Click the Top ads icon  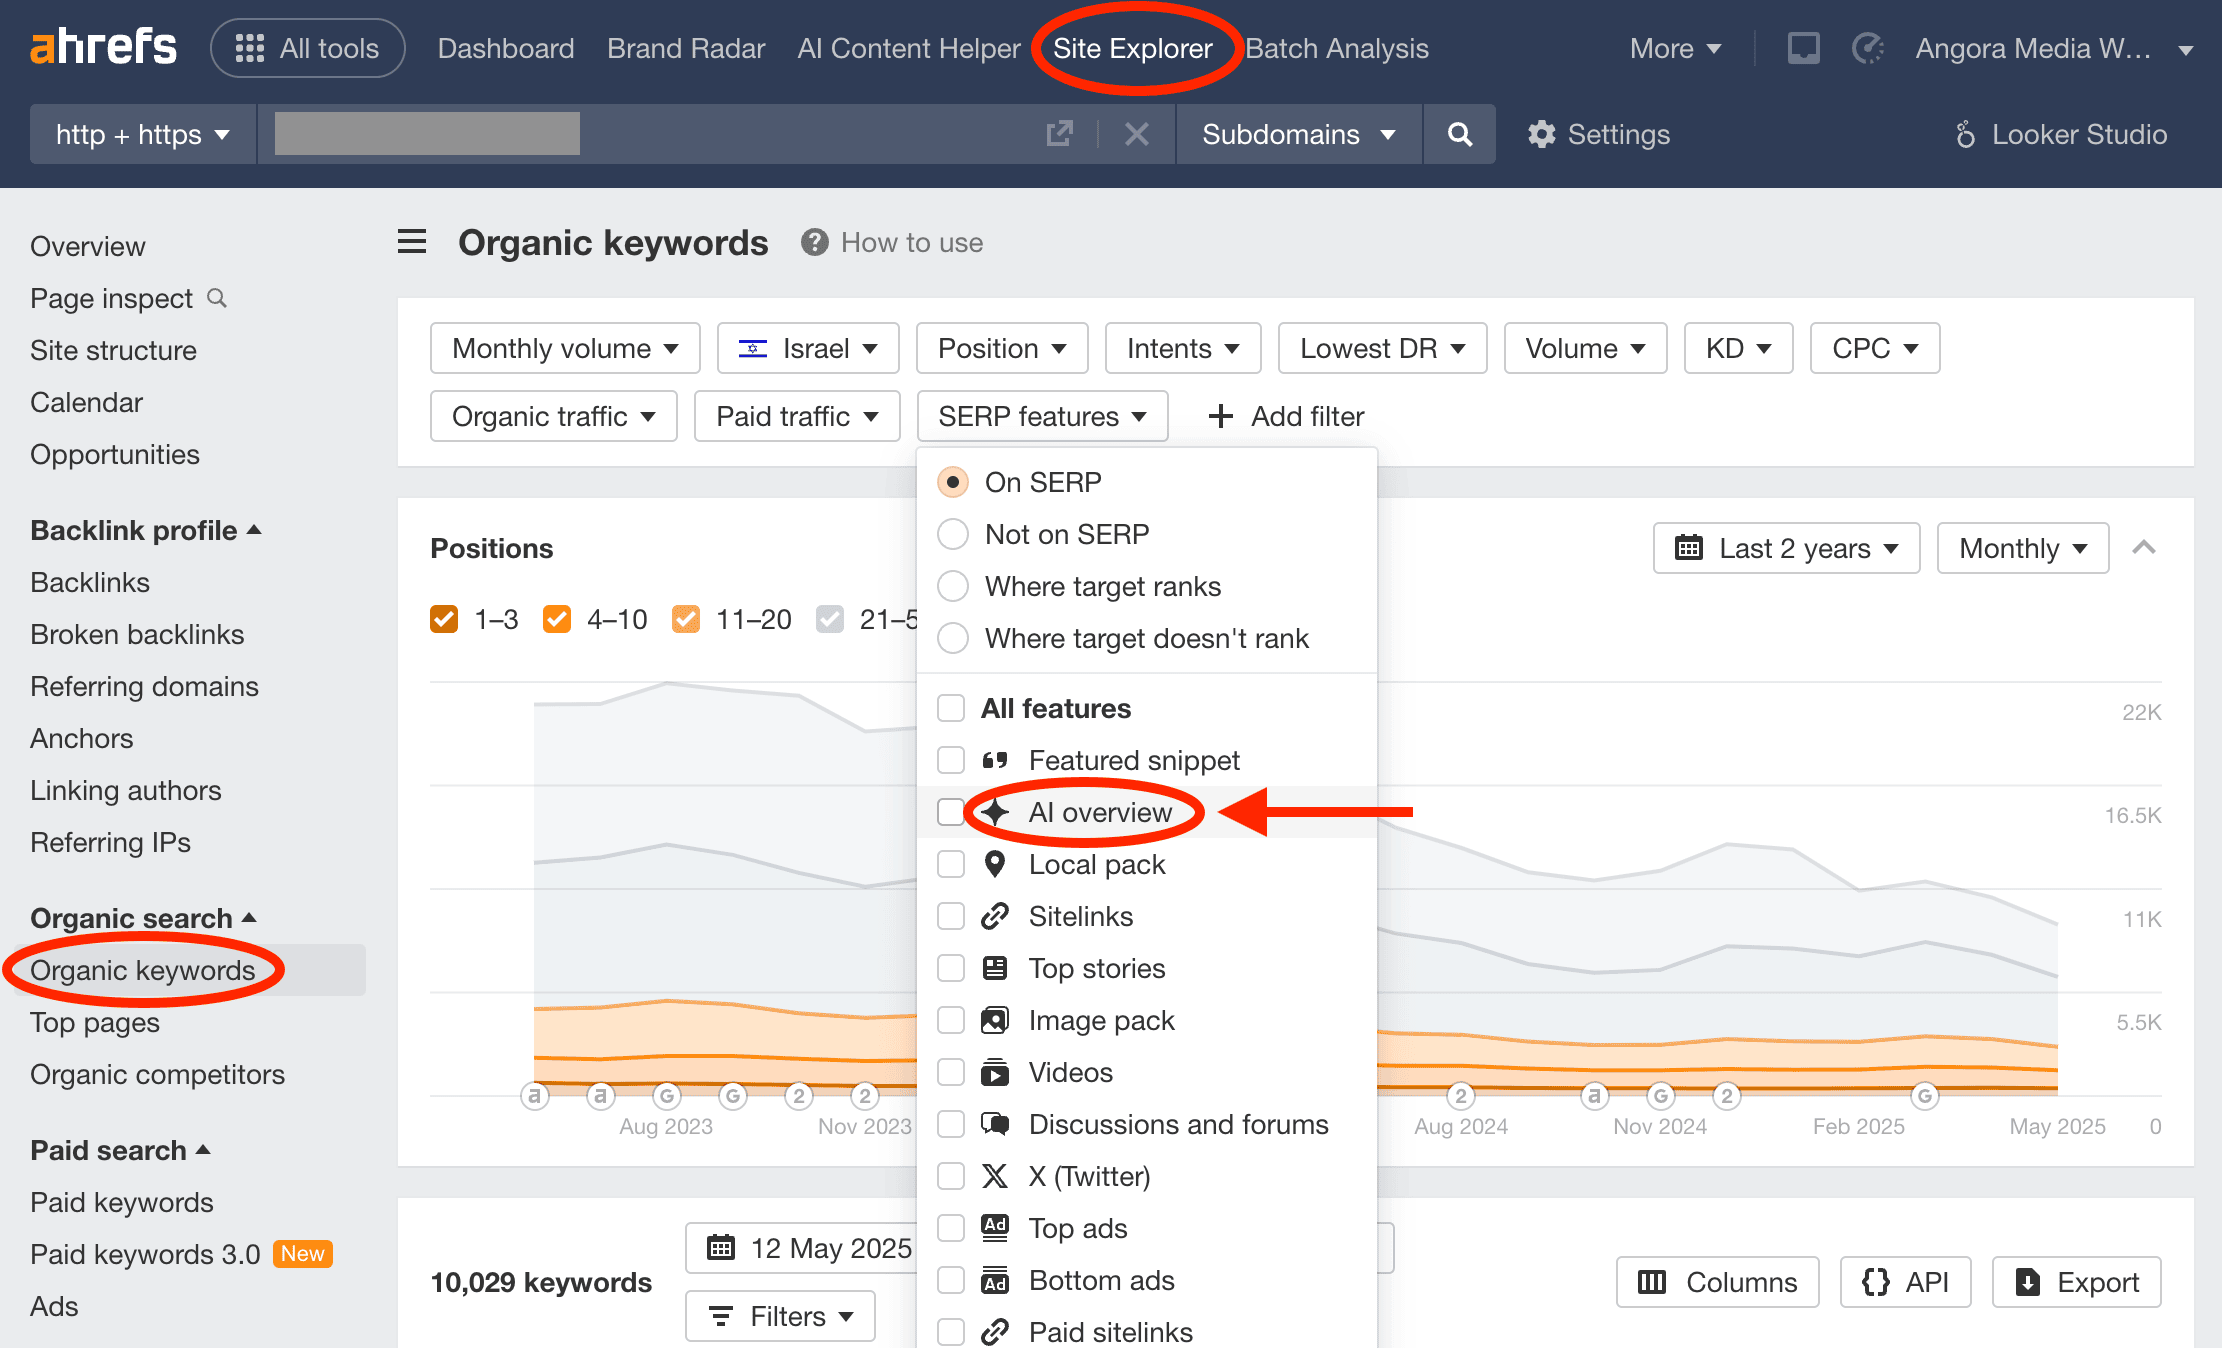pyautogui.click(x=994, y=1228)
